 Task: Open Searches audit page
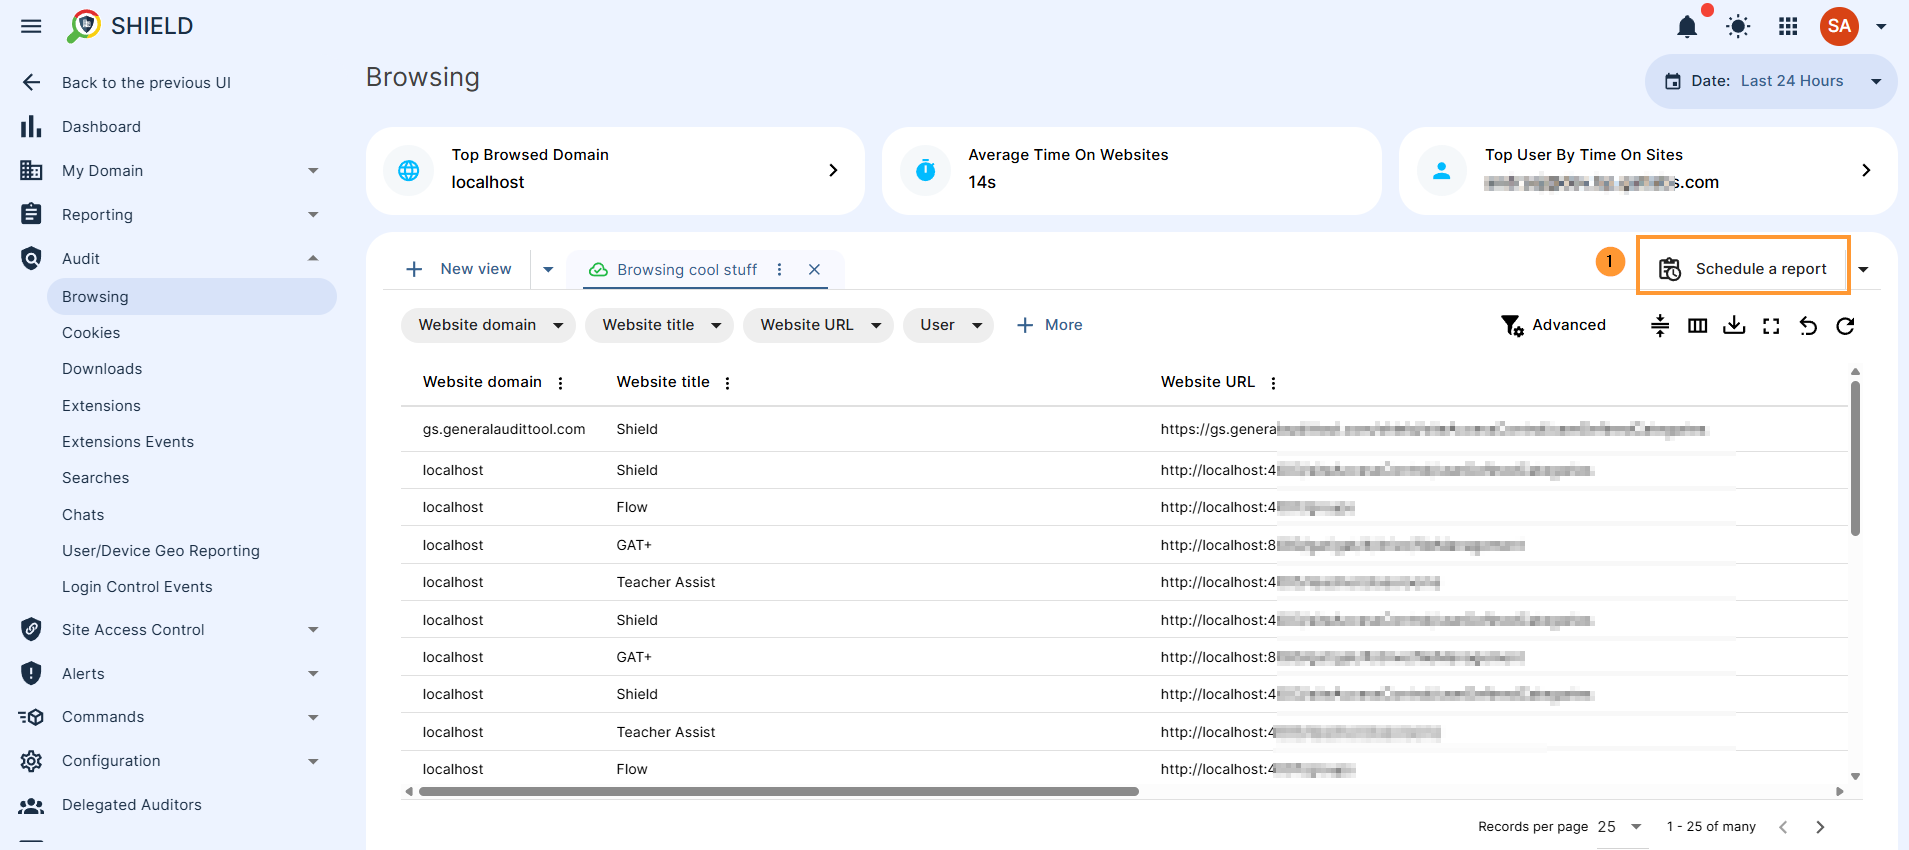[95, 478]
